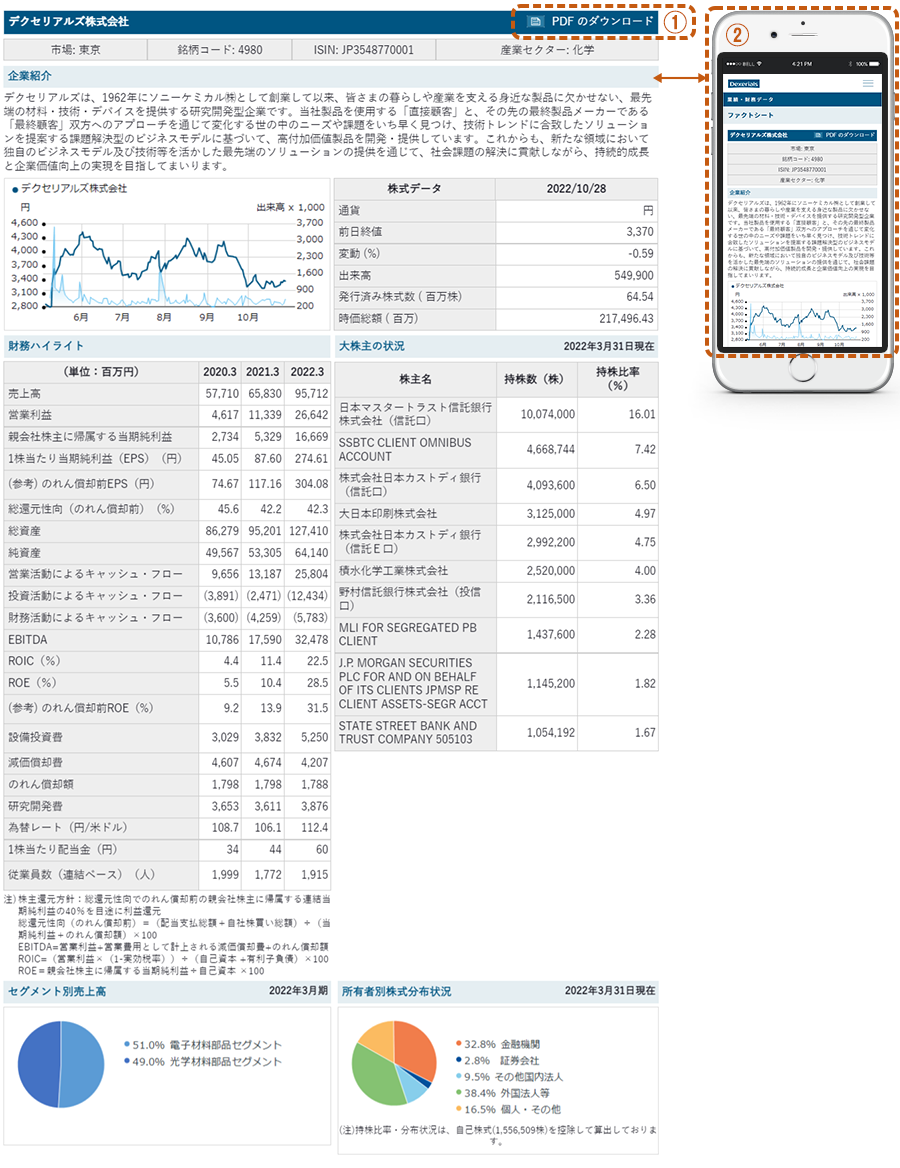Download the factsheet PDF from the header
This screenshot has width=900, height=1168.
click(x=592, y=22)
